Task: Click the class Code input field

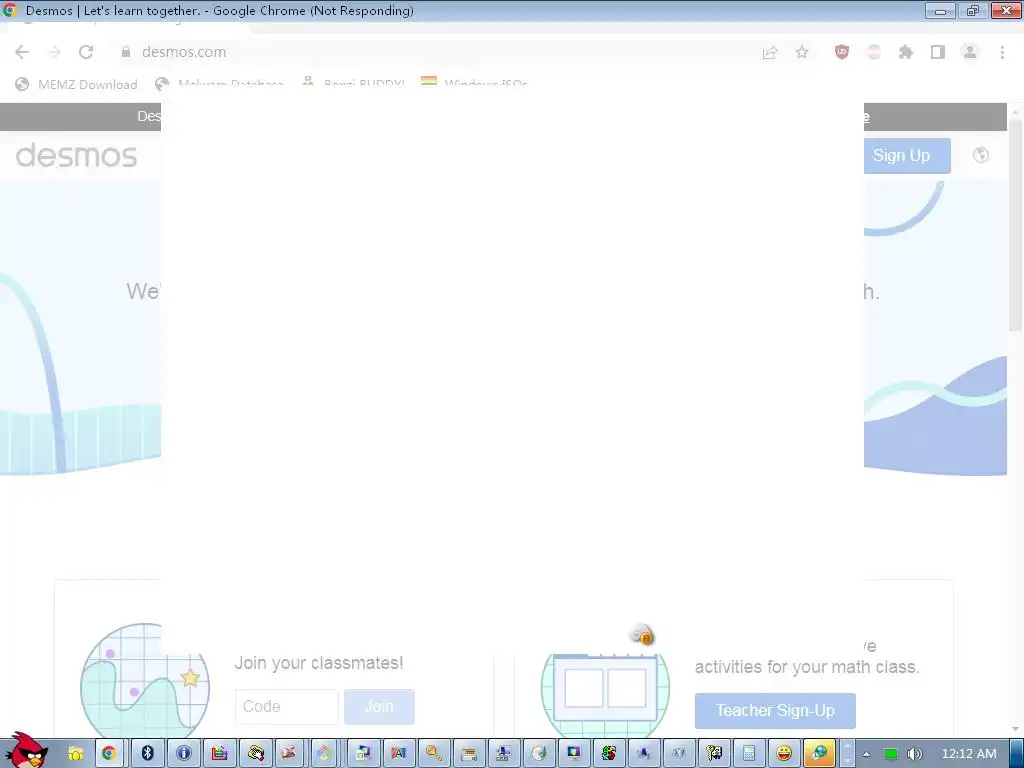Action: 287,707
